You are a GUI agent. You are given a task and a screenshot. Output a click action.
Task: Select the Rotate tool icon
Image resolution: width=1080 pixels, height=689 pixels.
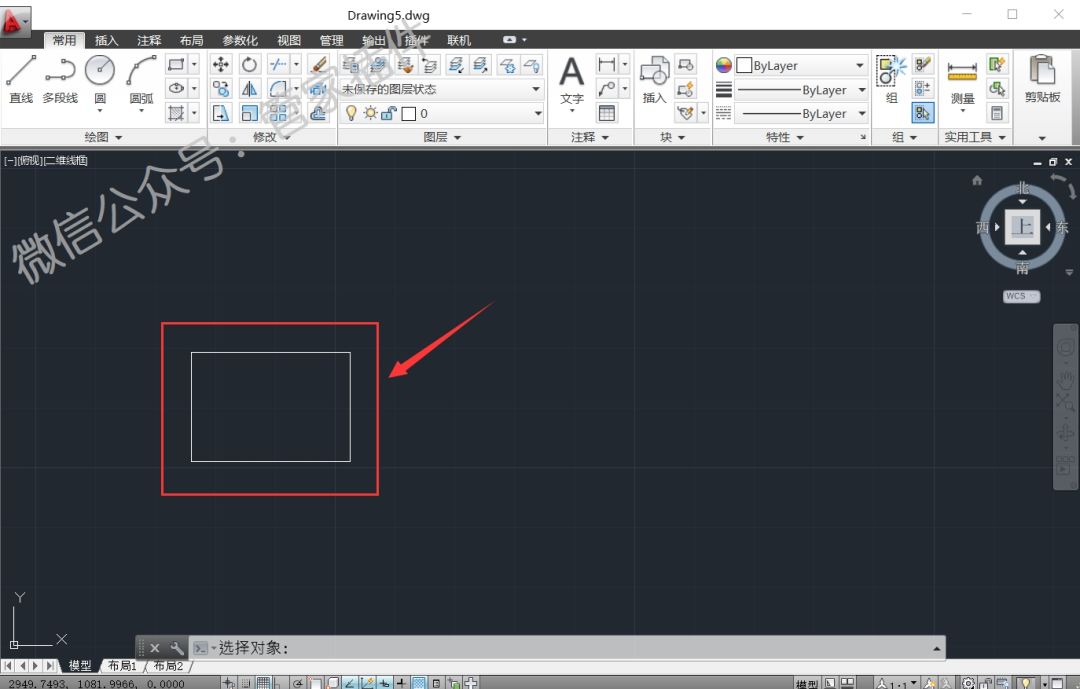point(249,65)
